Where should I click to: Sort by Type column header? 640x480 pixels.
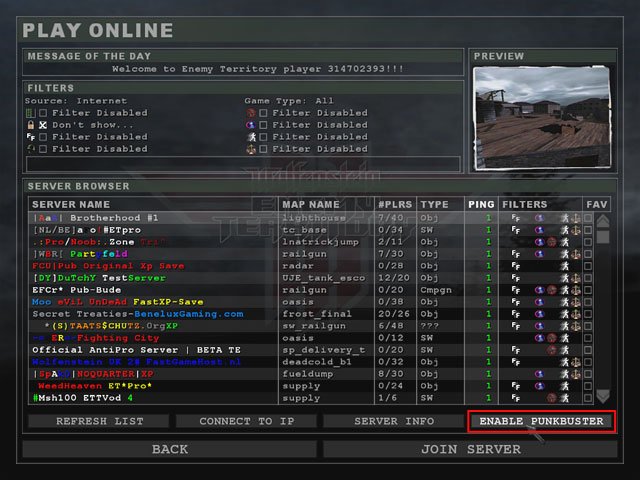click(440, 204)
